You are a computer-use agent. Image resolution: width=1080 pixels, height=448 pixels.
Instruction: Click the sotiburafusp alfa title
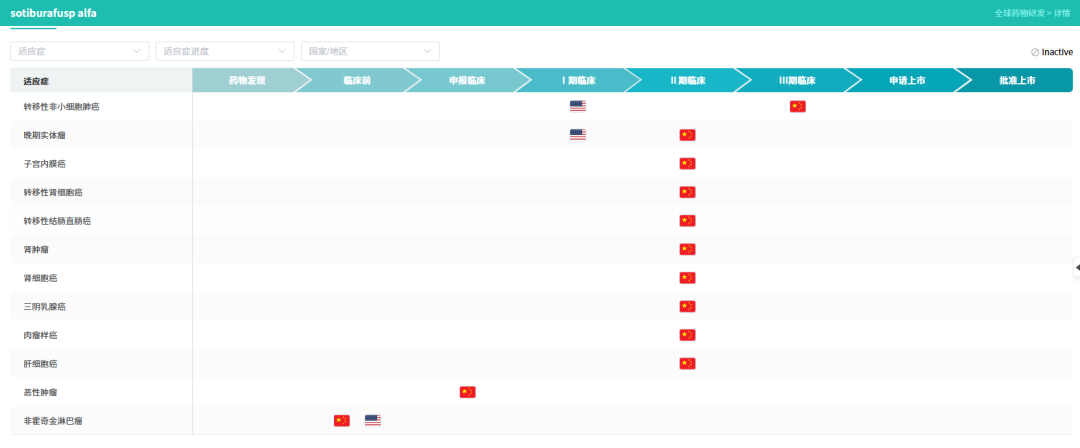point(53,13)
